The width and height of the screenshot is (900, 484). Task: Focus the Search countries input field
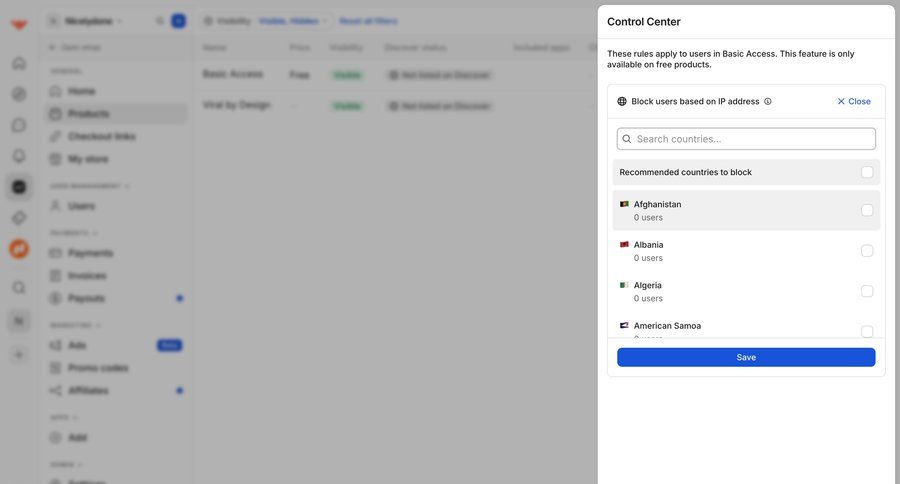[x=753, y=139]
